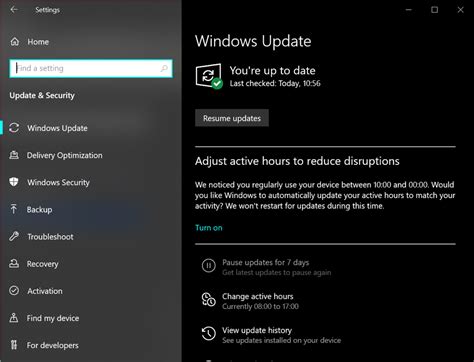Click the Troubleshoot wrench icon

click(x=14, y=236)
